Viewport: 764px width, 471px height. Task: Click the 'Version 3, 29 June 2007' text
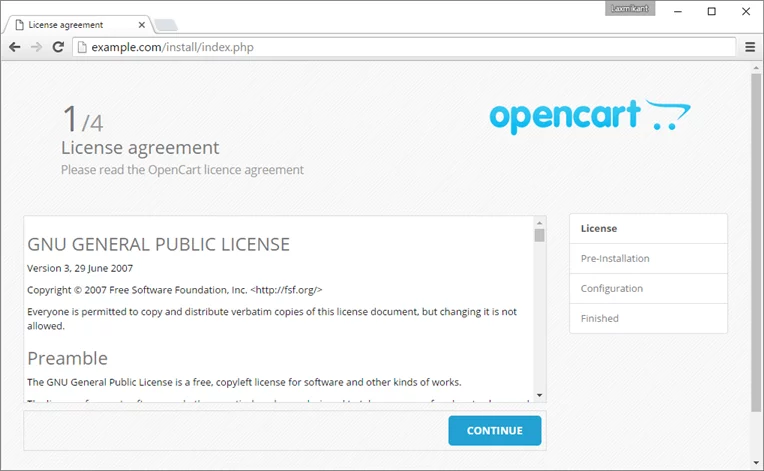[80, 268]
